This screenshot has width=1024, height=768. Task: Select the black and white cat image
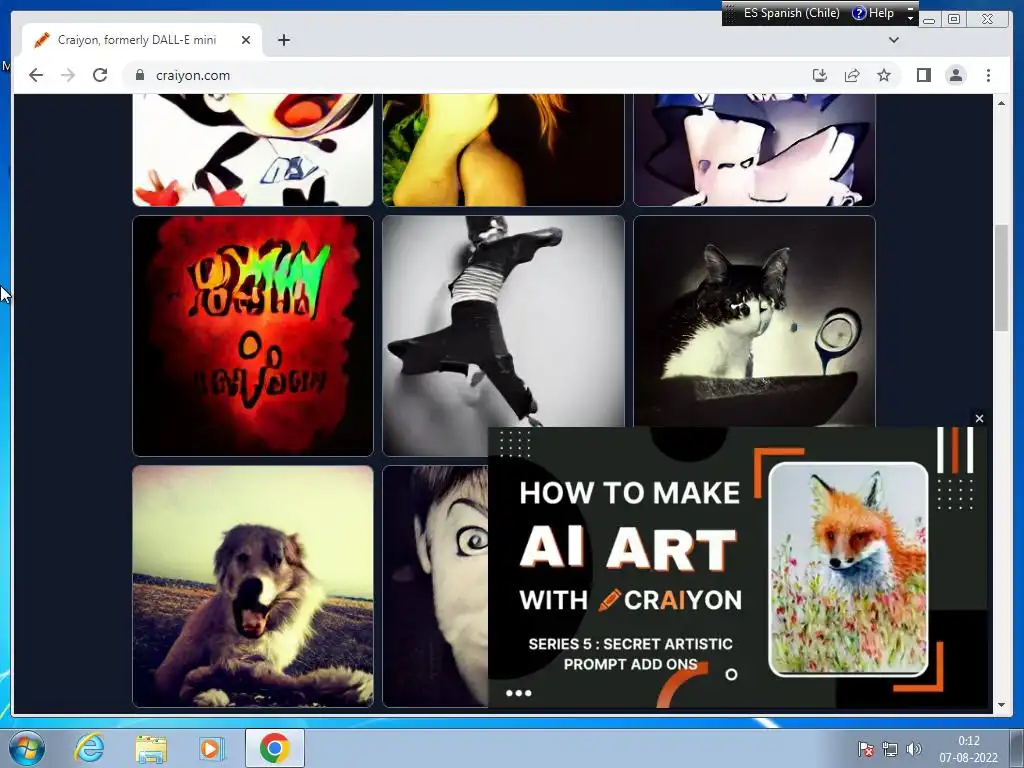[754, 320]
